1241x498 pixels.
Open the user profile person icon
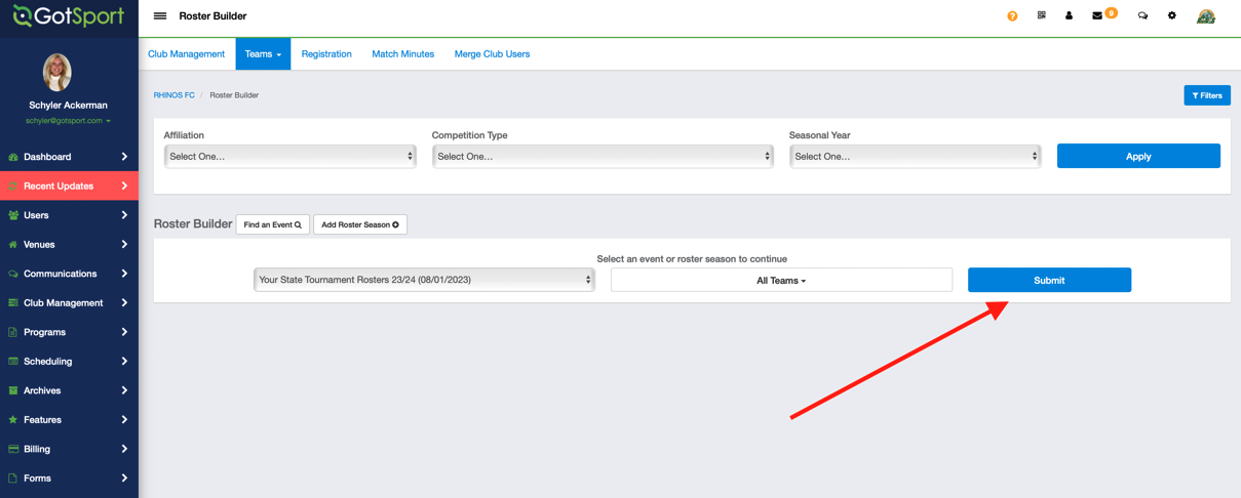click(x=1069, y=16)
